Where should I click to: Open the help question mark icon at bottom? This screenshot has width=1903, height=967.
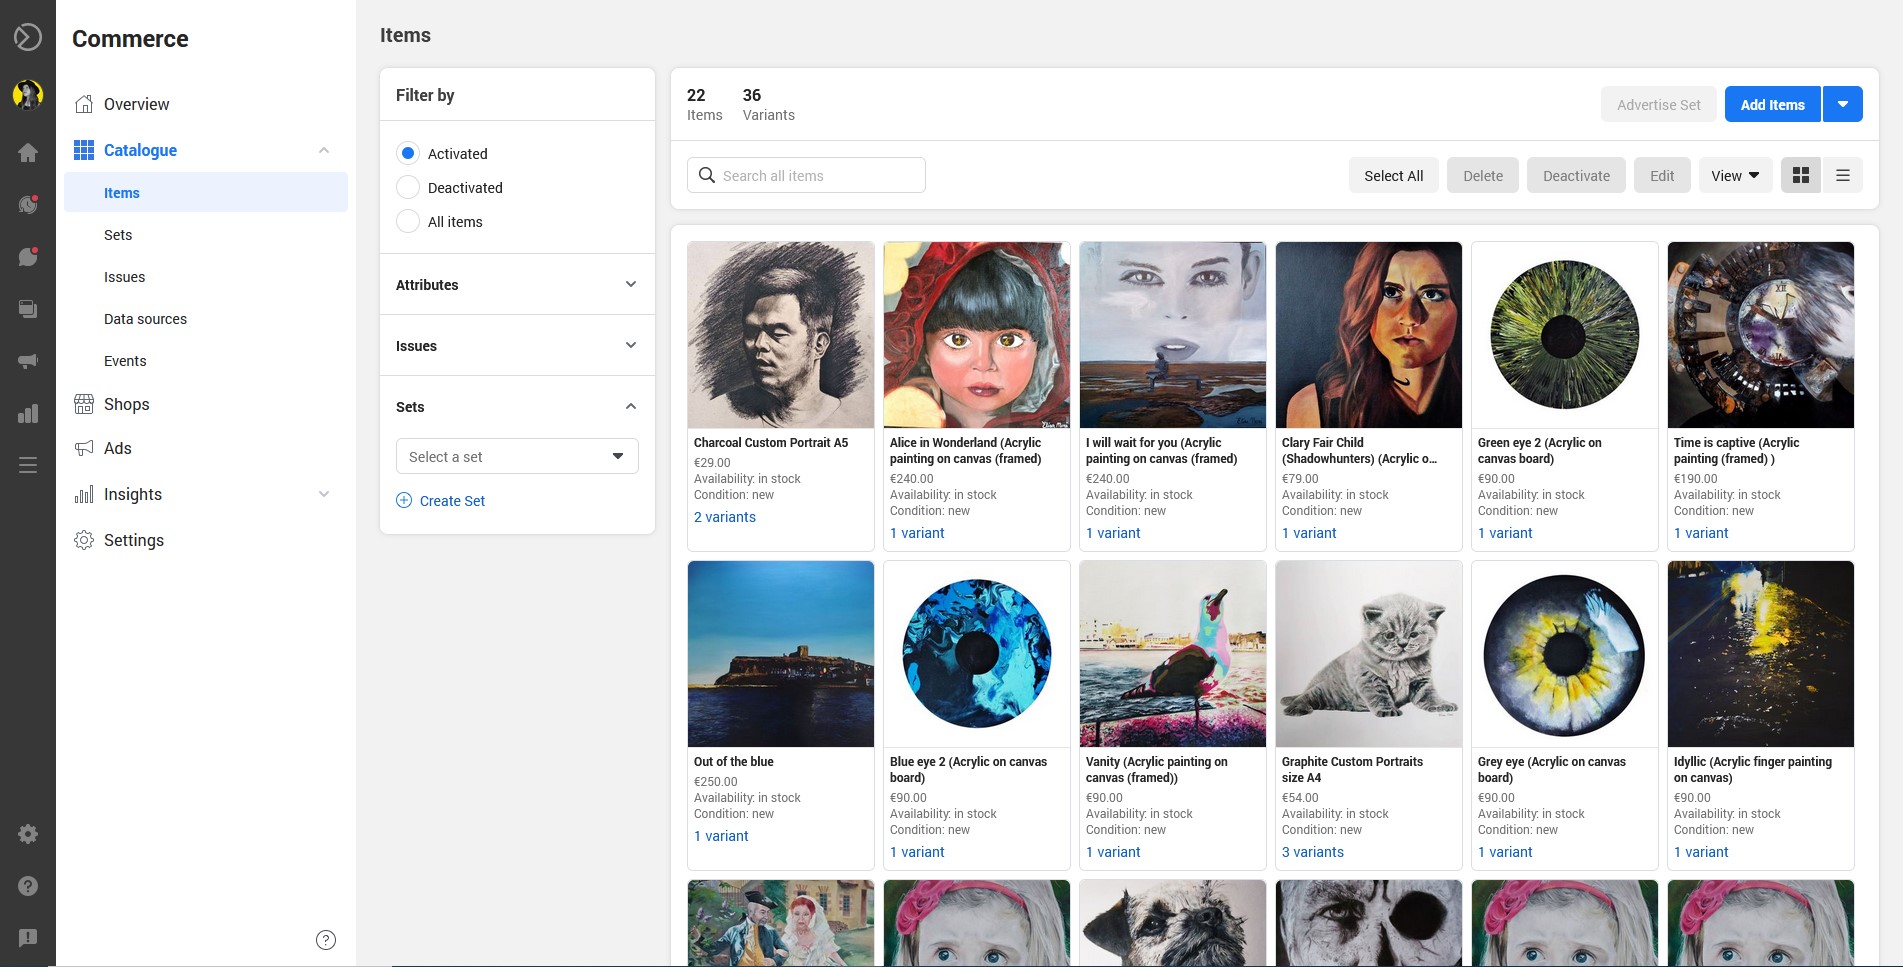pos(326,939)
